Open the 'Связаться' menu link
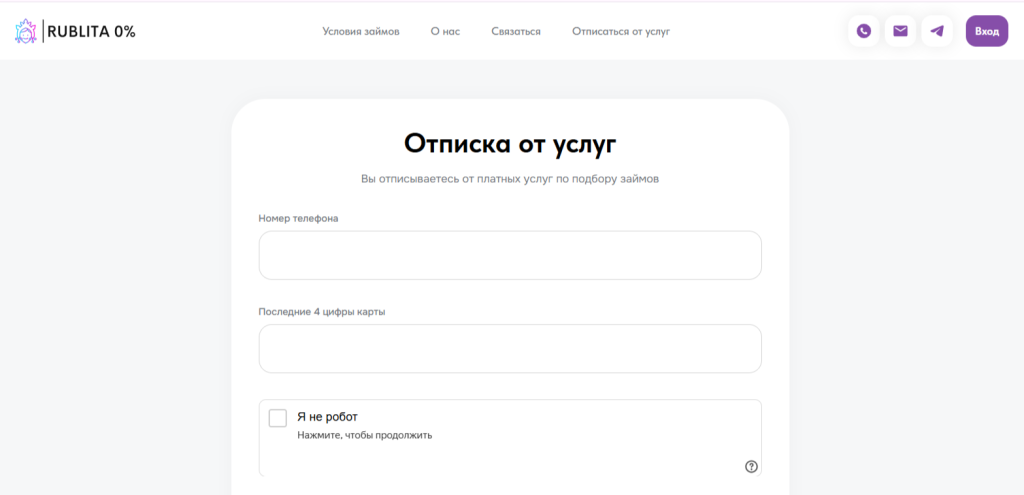The width and height of the screenshot is (1024, 495). point(516,31)
